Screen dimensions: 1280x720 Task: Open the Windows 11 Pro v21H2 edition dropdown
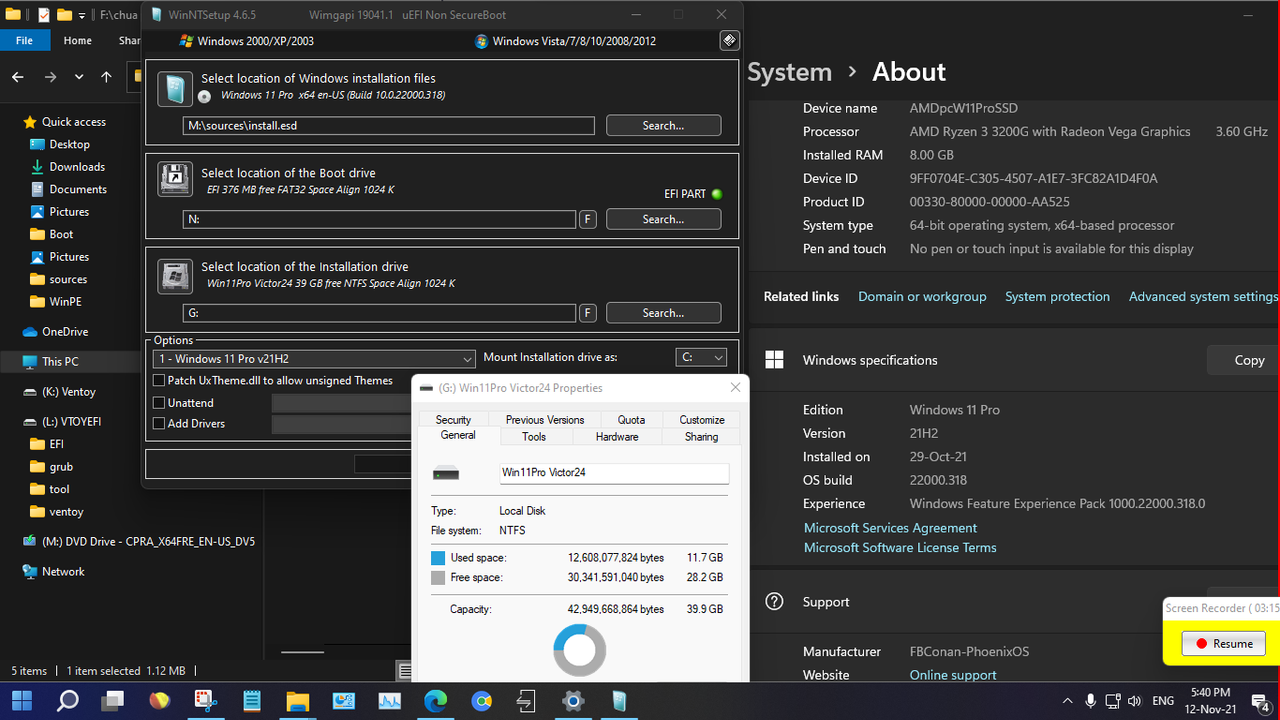[x=315, y=358]
